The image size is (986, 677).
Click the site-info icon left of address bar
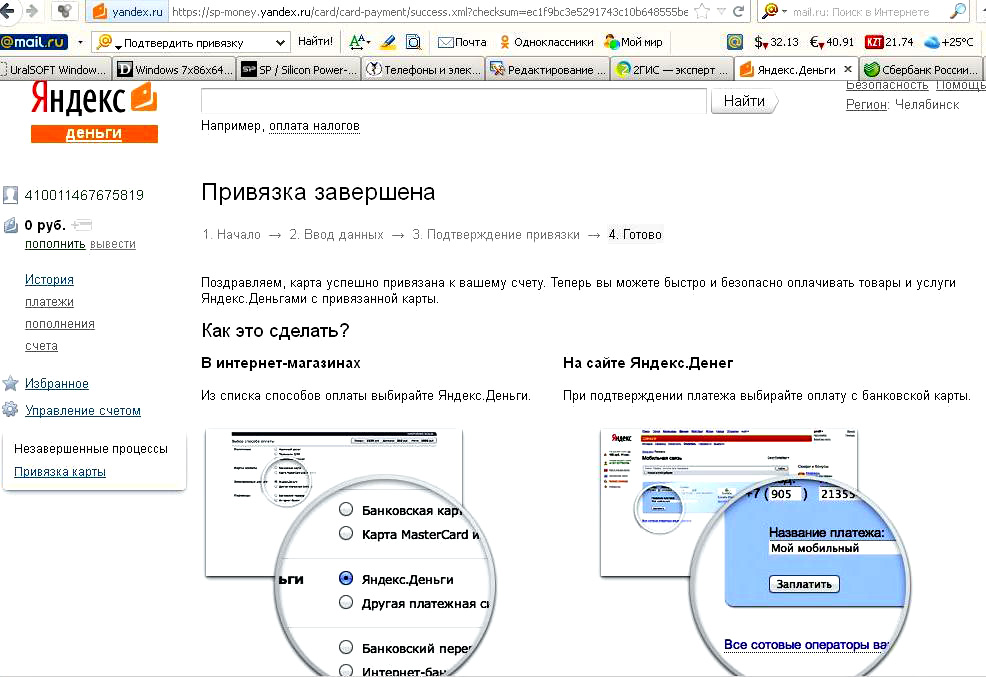tap(64, 11)
